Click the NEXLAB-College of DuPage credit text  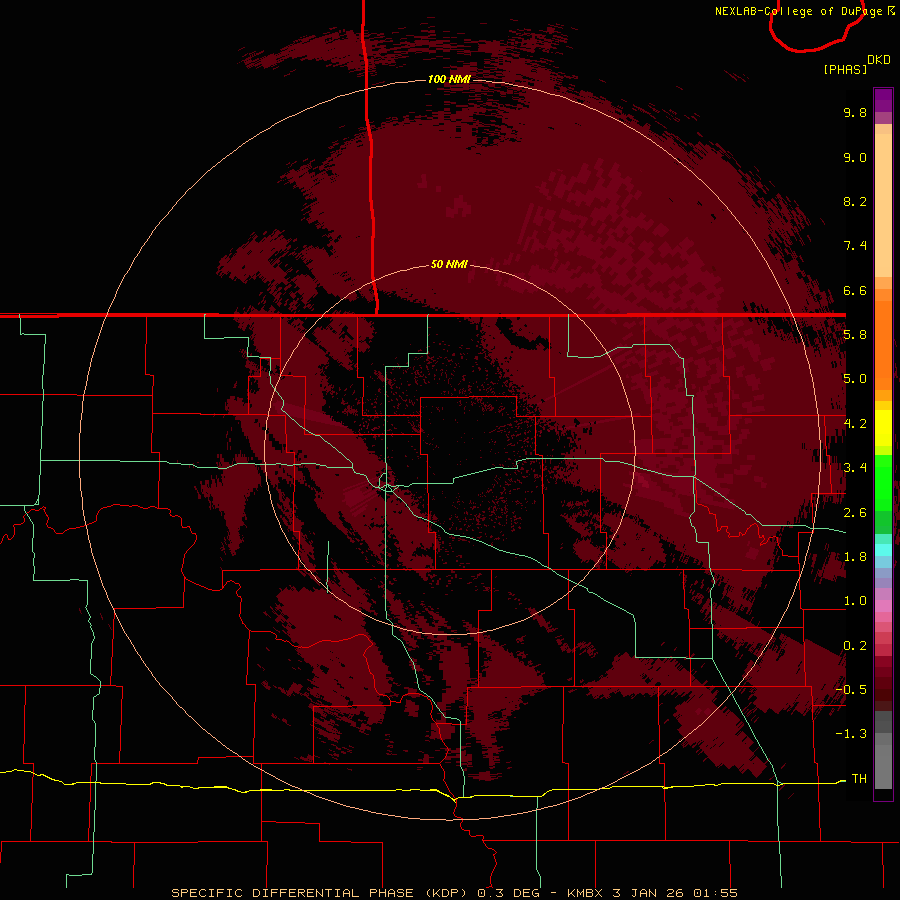click(x=805, y=11)
